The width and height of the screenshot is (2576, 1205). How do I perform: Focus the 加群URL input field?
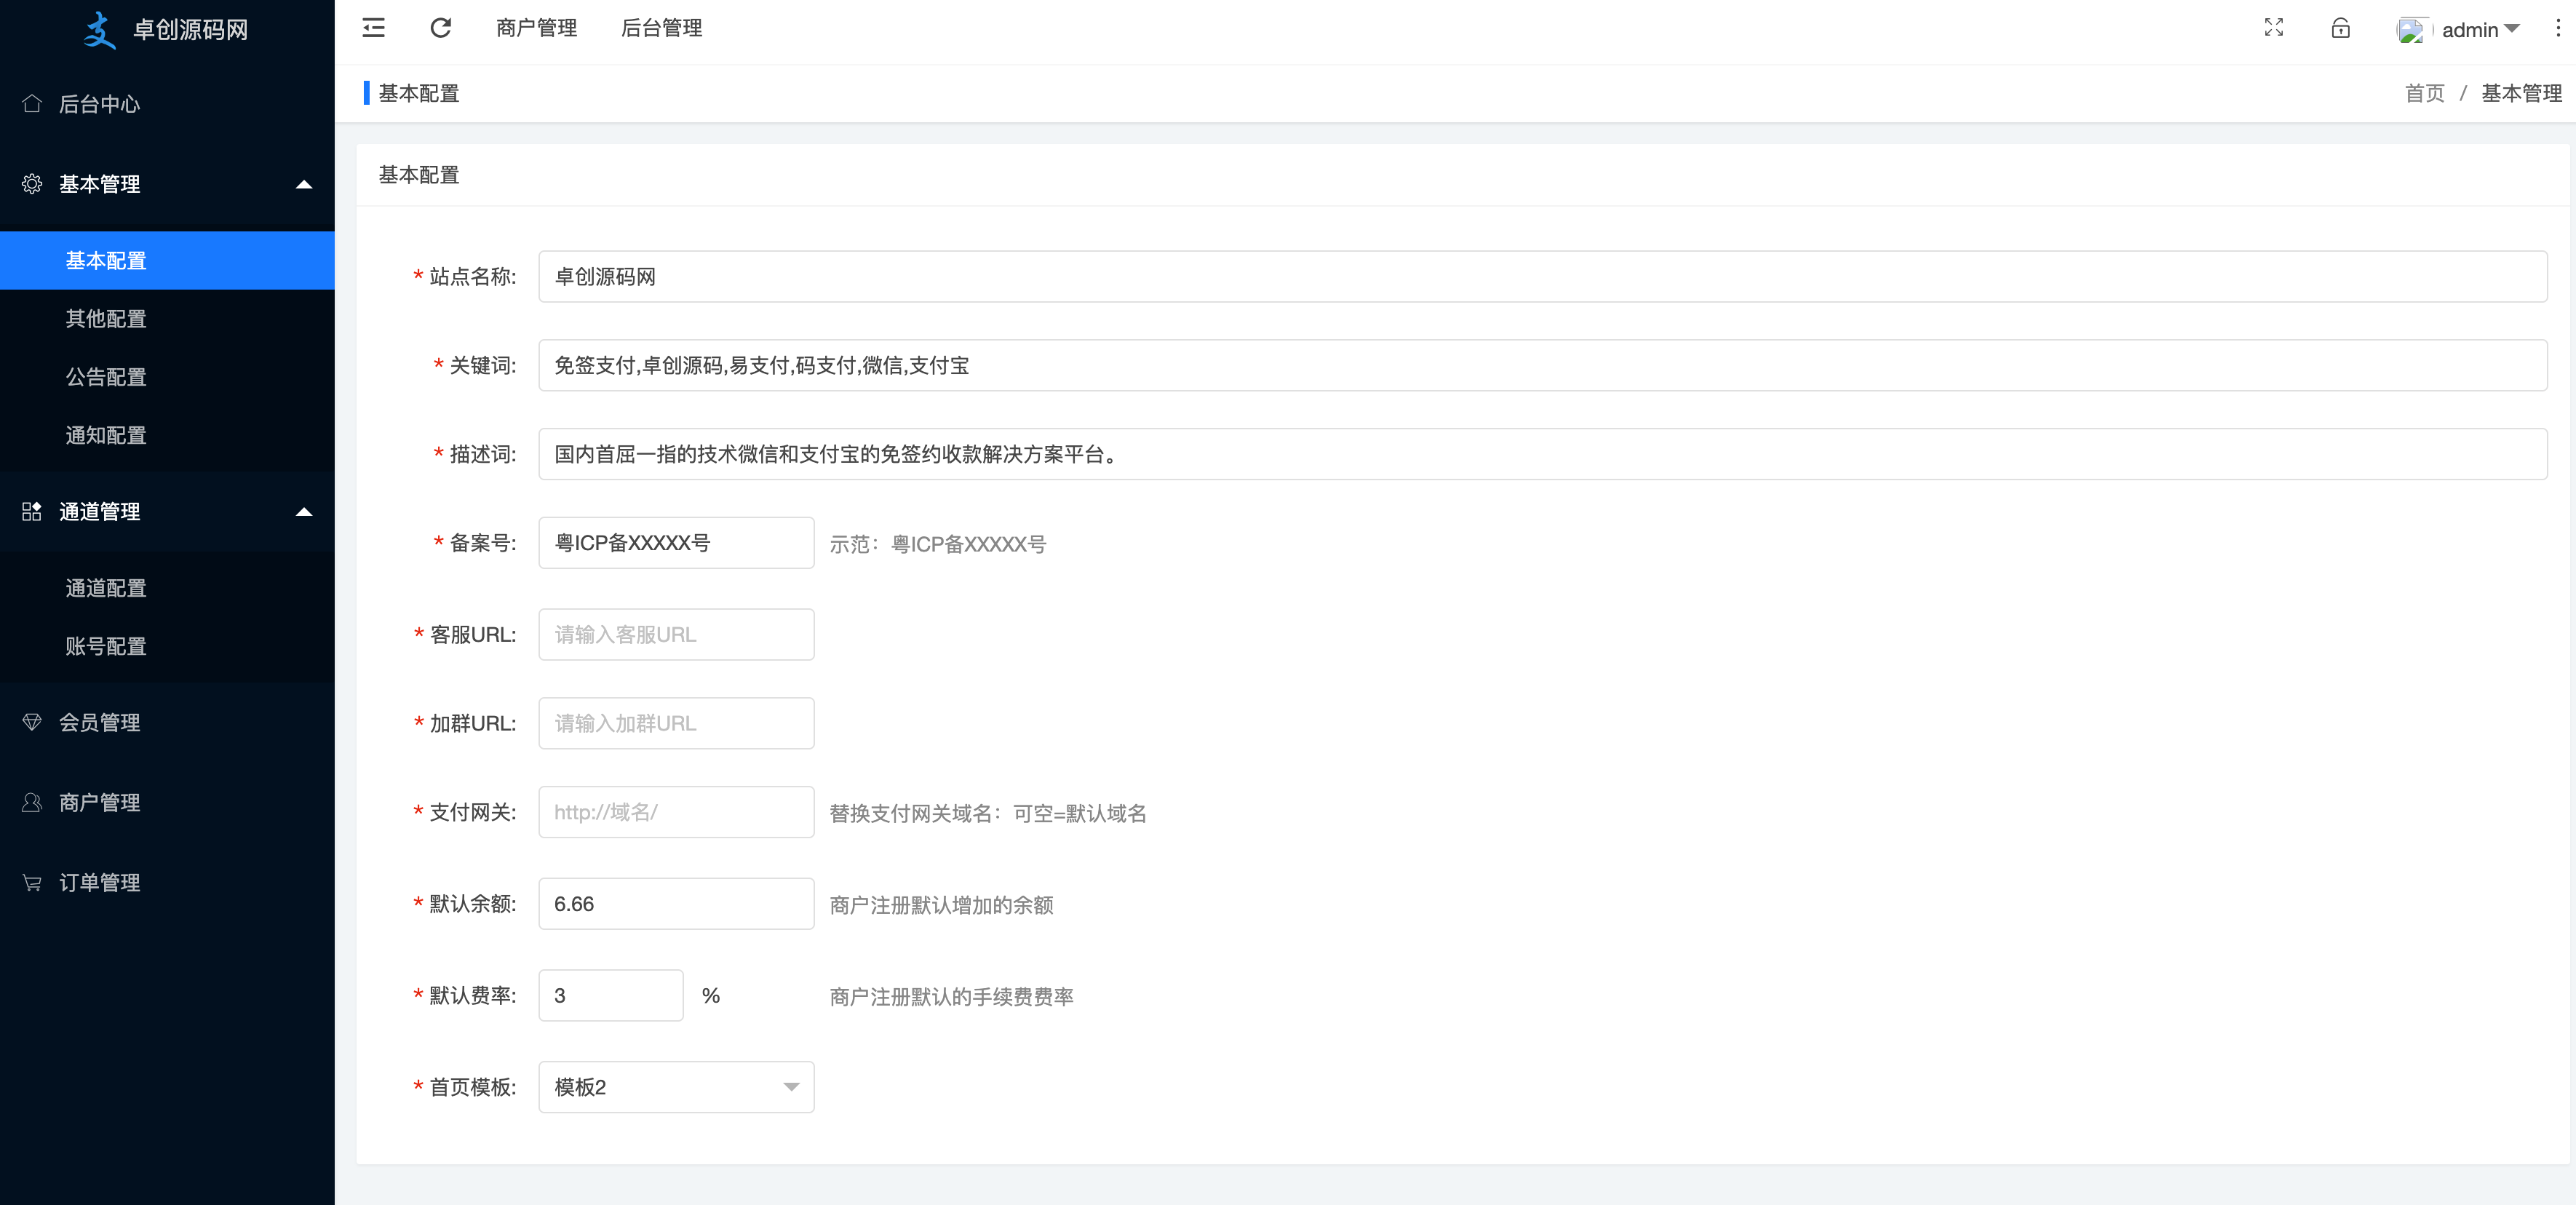point(676,723)
